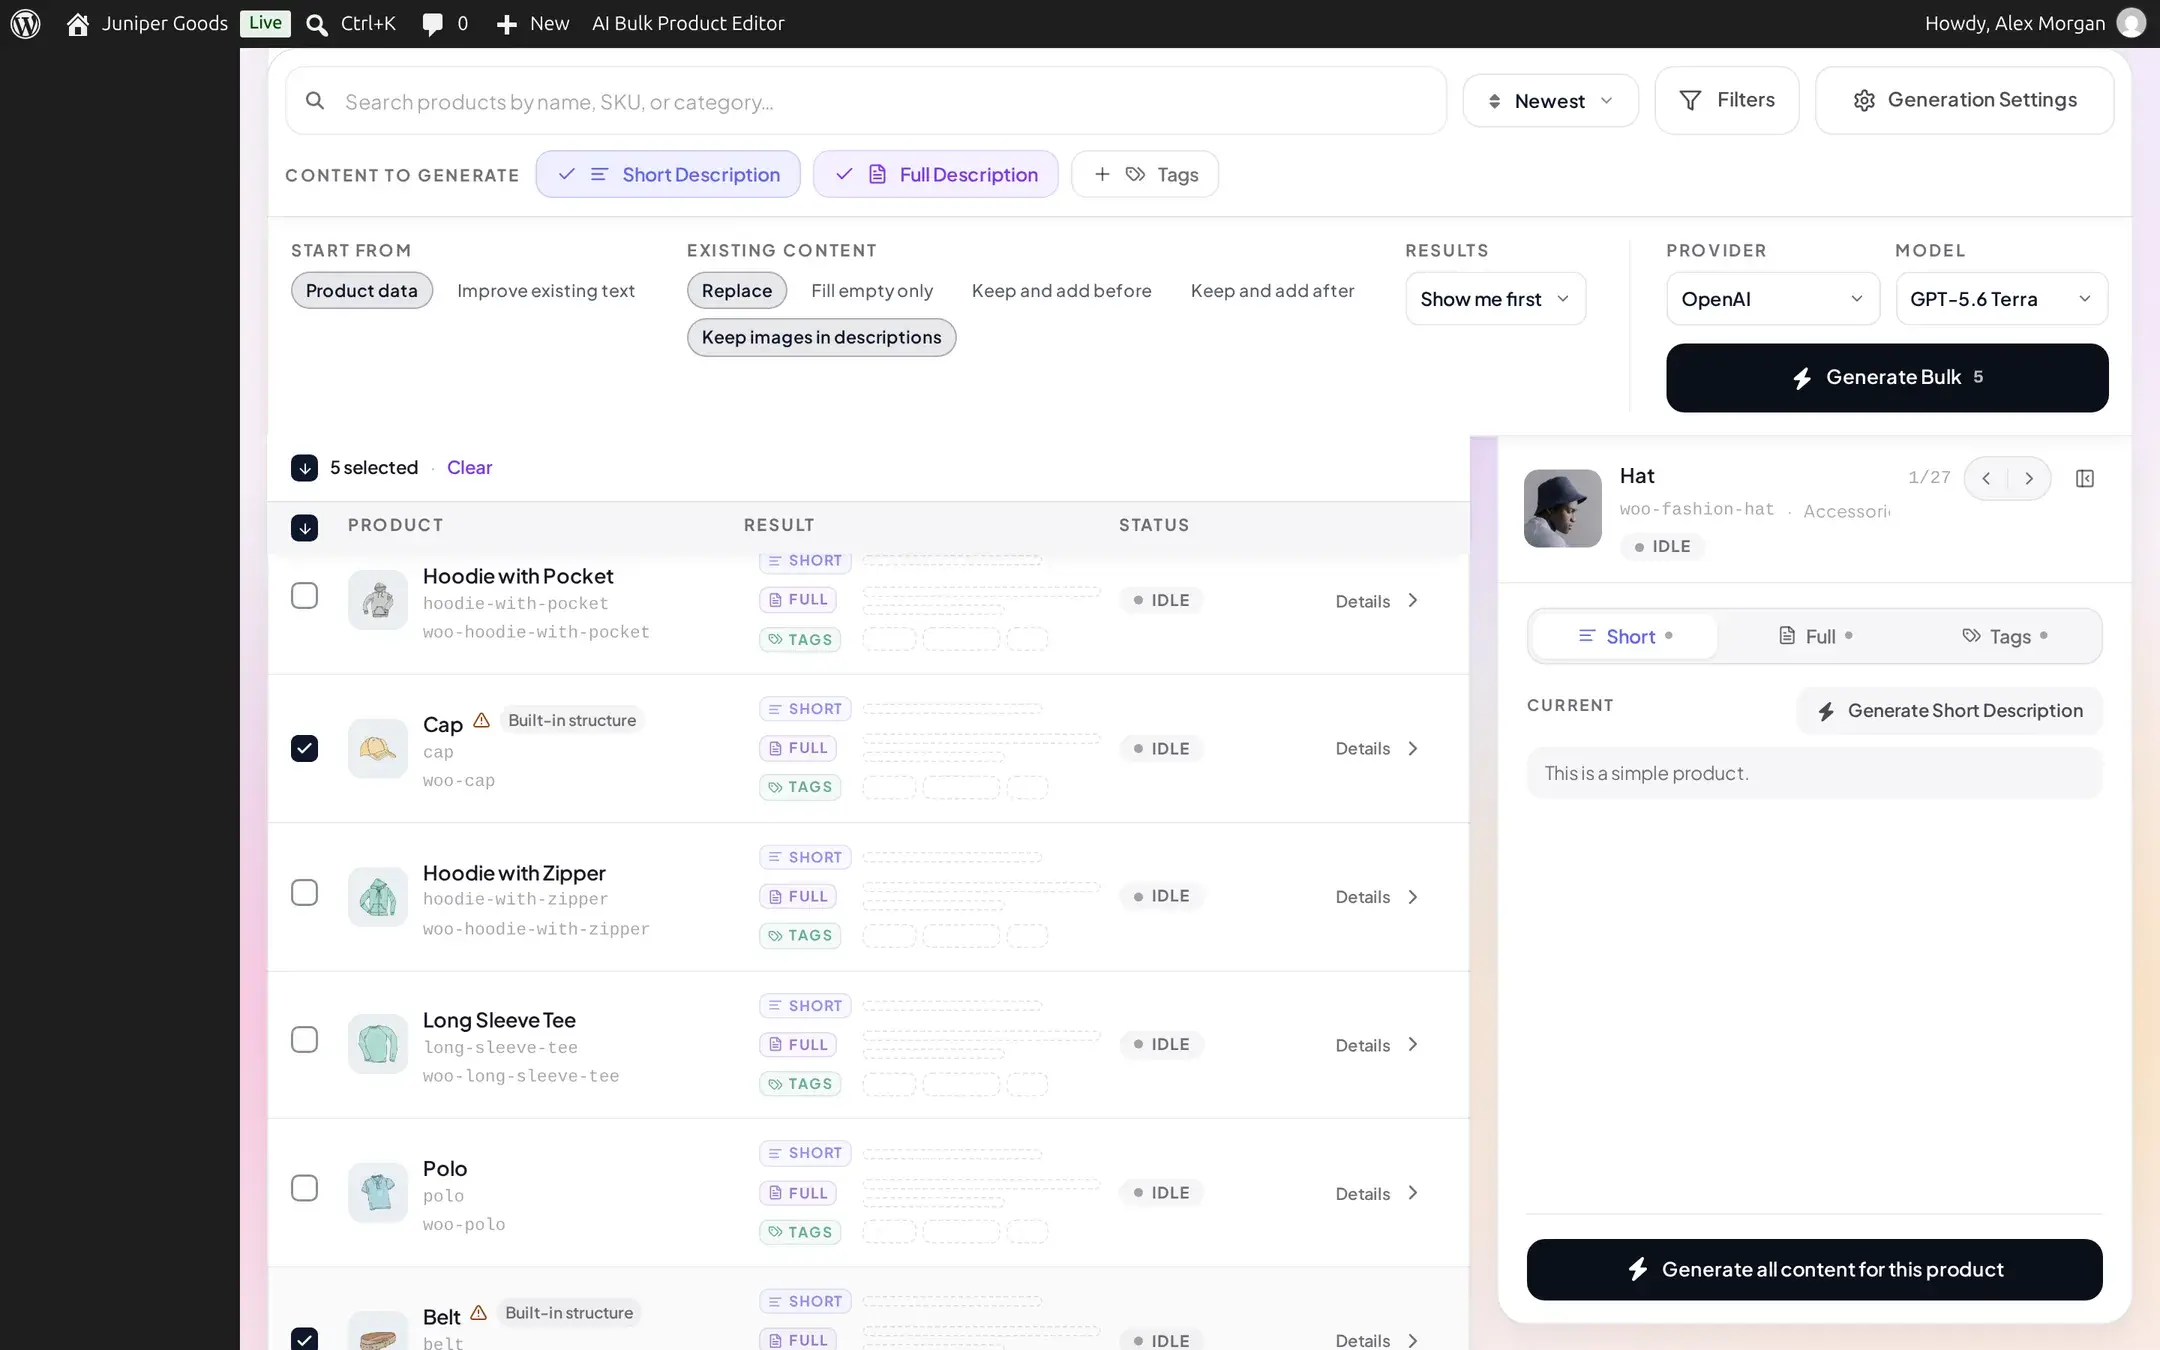The image size is (2160, 1350).
Task: Expand Details for the Cap row
Action: 1377,749
